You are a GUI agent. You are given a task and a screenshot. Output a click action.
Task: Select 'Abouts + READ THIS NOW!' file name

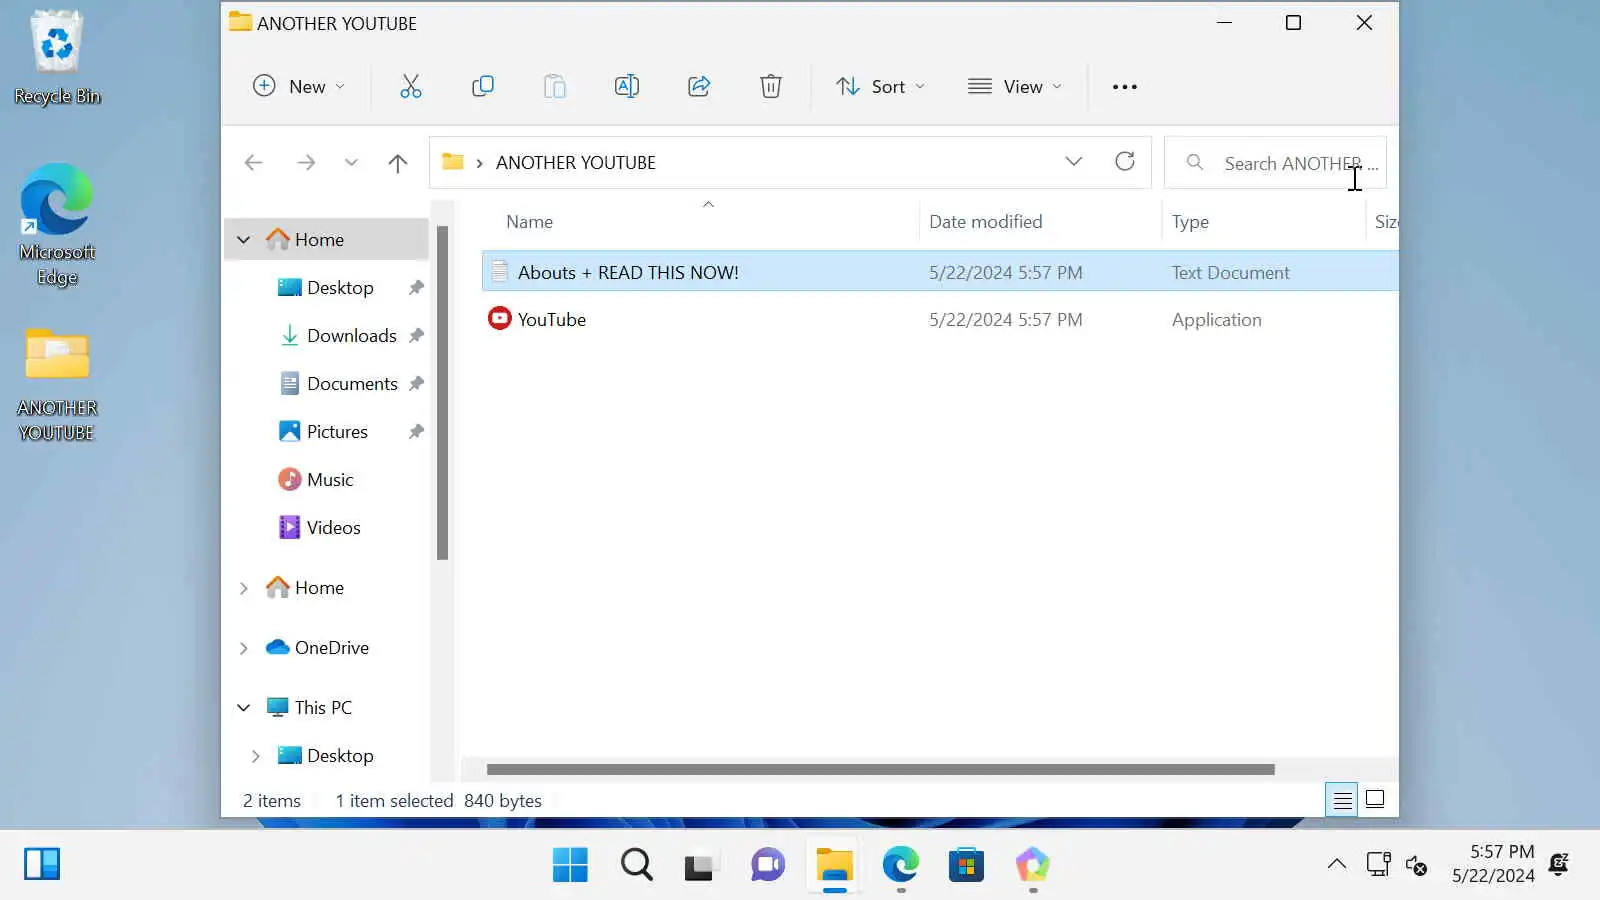[x=628, y=272]
